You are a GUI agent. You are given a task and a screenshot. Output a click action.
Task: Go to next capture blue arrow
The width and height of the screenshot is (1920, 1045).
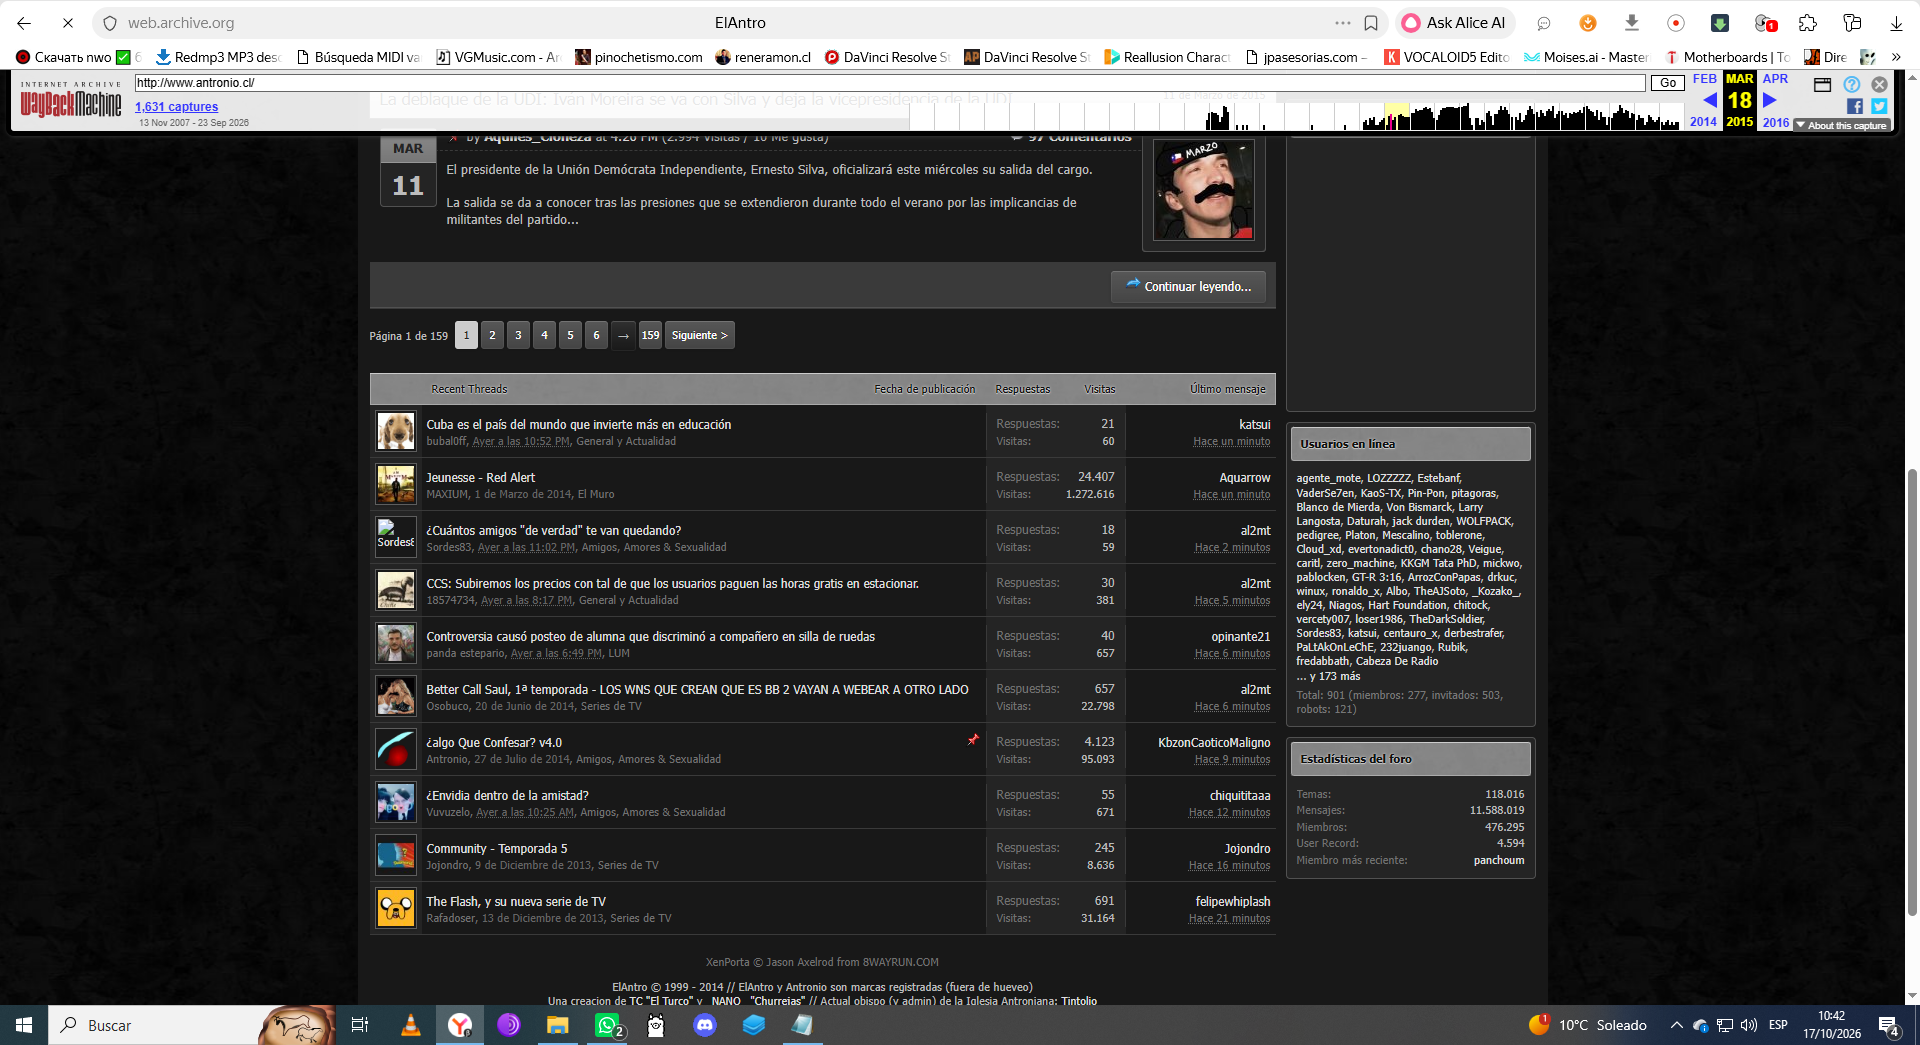click(x=1770, y=100)
